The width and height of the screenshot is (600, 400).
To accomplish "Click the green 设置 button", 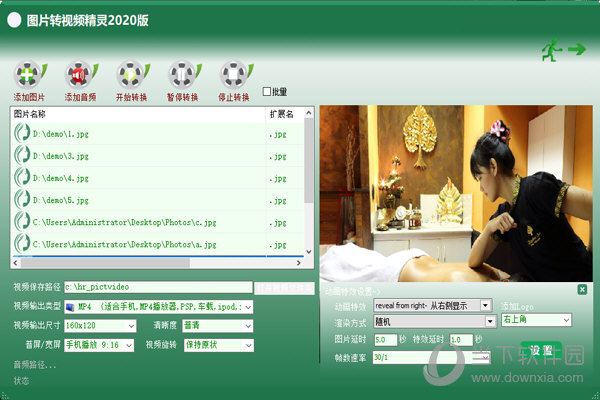I will point(541,349).
